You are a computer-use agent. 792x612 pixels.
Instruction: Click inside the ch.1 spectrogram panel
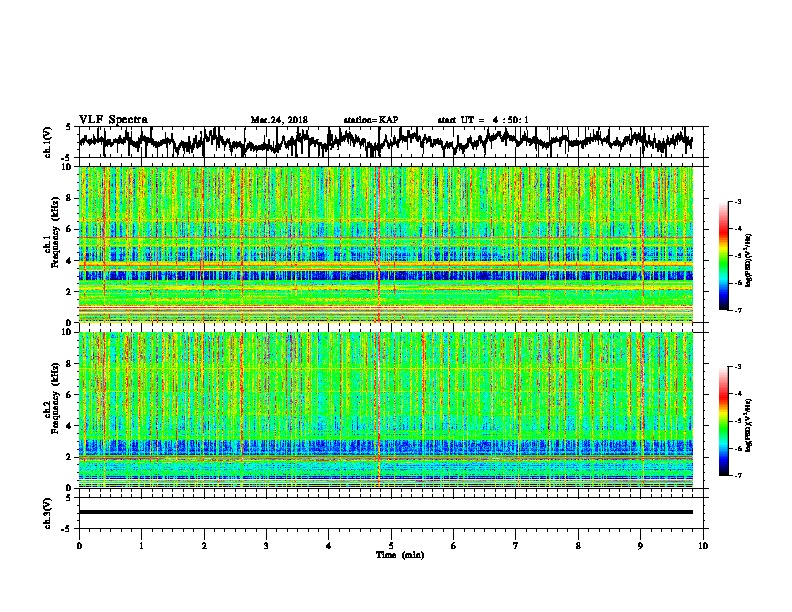coord(385,244)
